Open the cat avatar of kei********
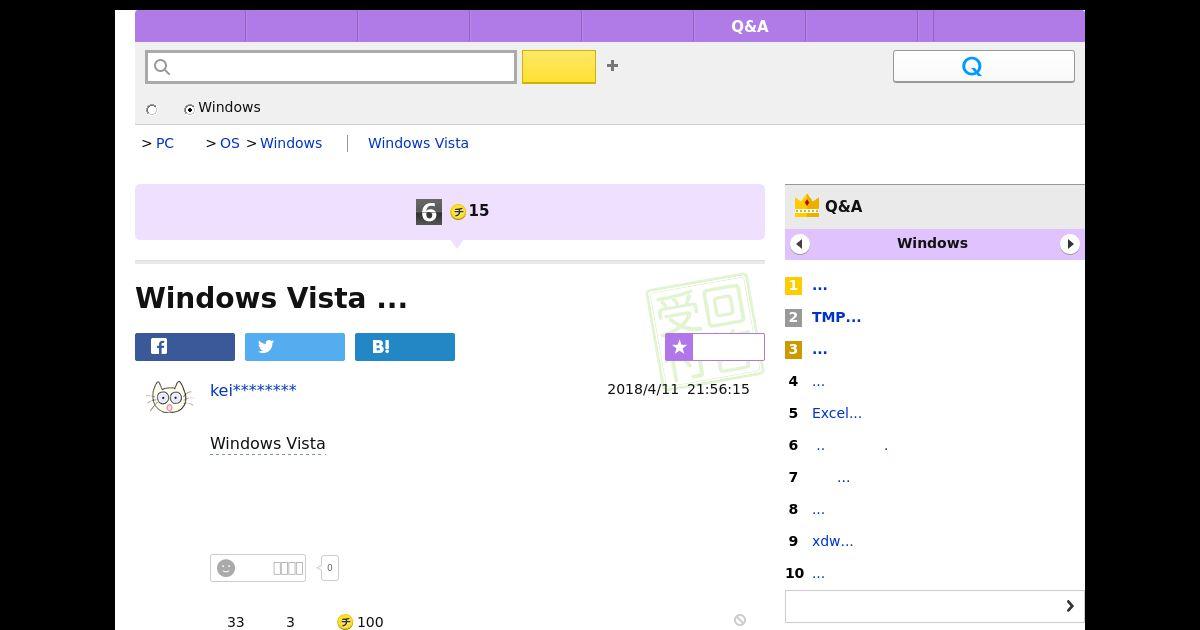Viewport: 1200px width, 630px height. 170,397
